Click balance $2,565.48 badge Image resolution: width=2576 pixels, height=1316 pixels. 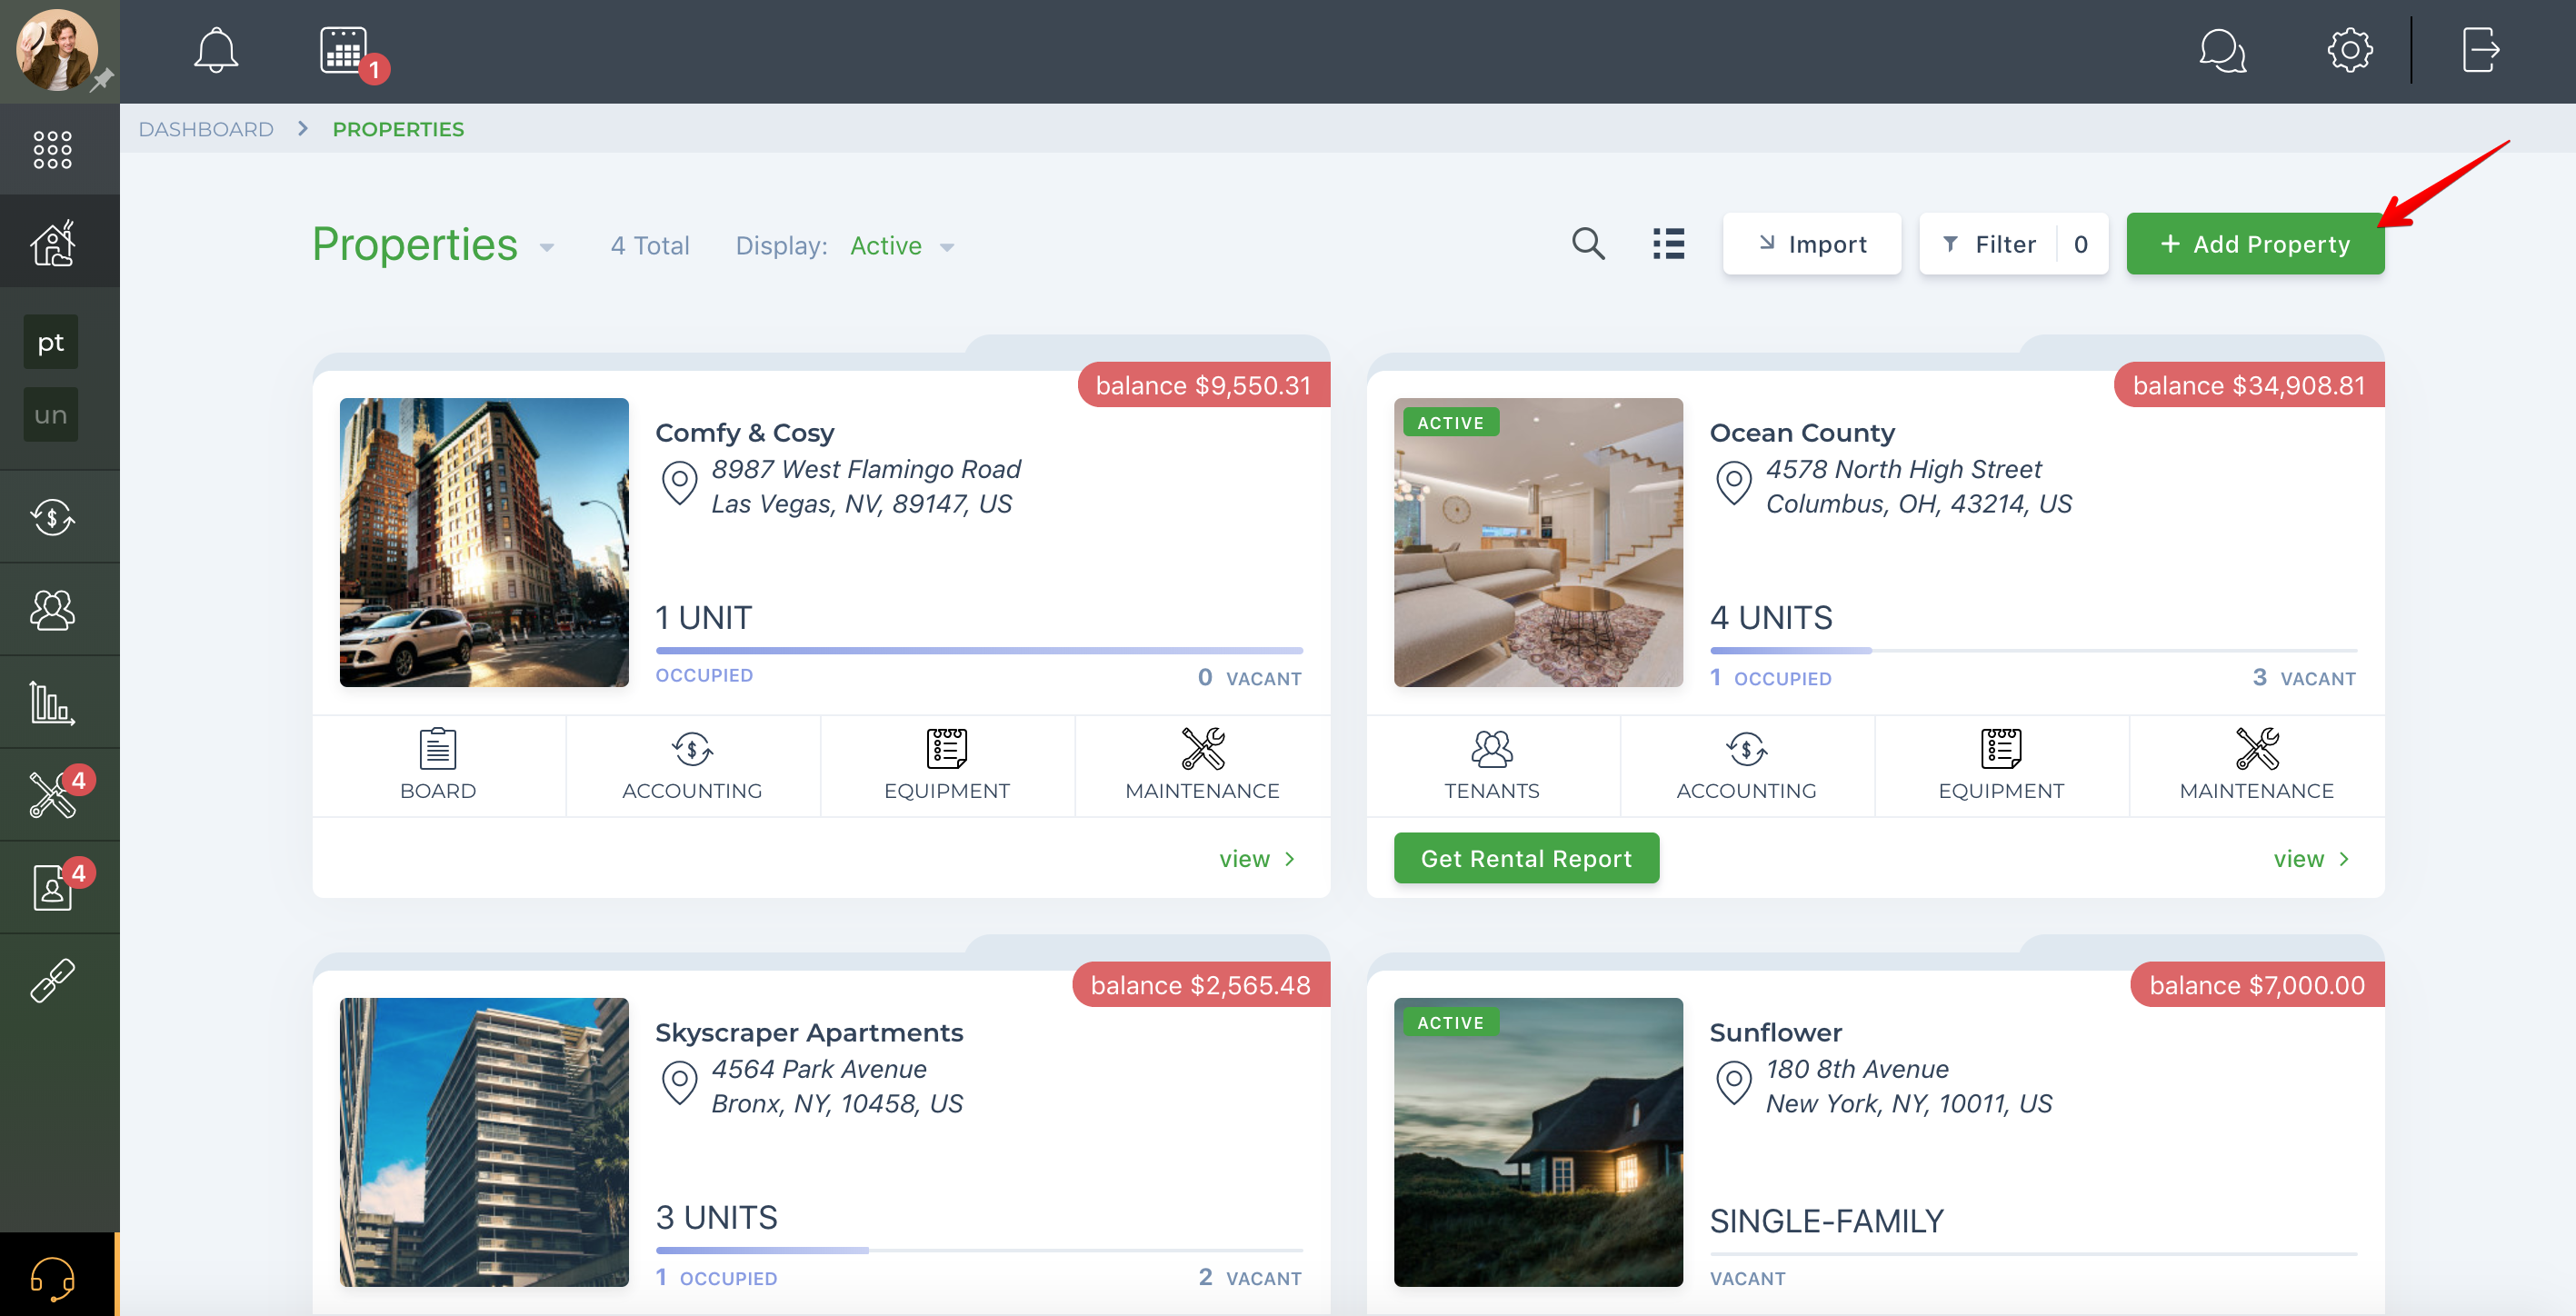[1200, 985]
